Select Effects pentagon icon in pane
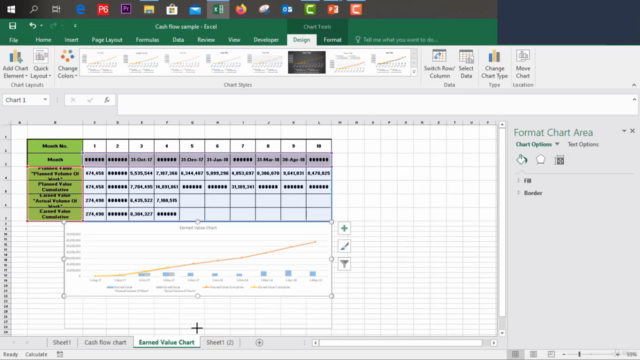The height and width of the screenshot is (360, 640). tap(540, 160)
